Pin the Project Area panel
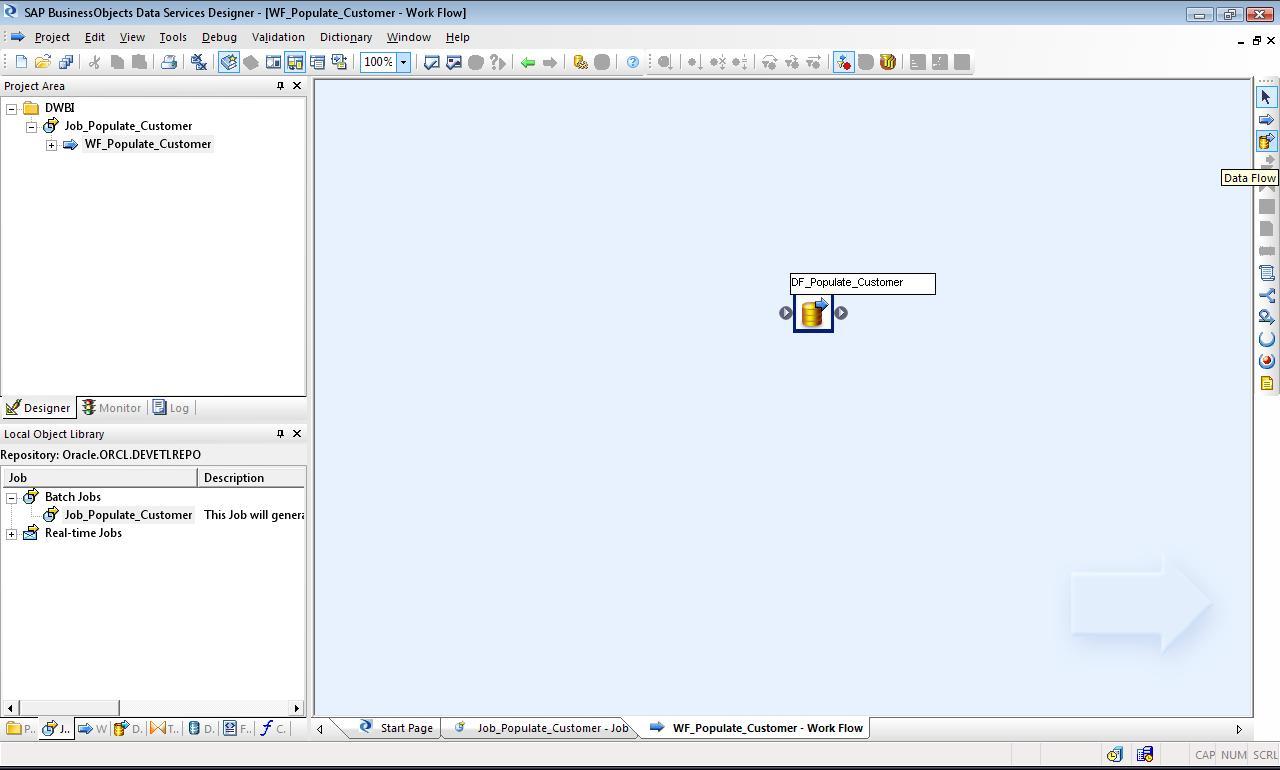This screenshot has height=770, width=1280. click(280, 86)
